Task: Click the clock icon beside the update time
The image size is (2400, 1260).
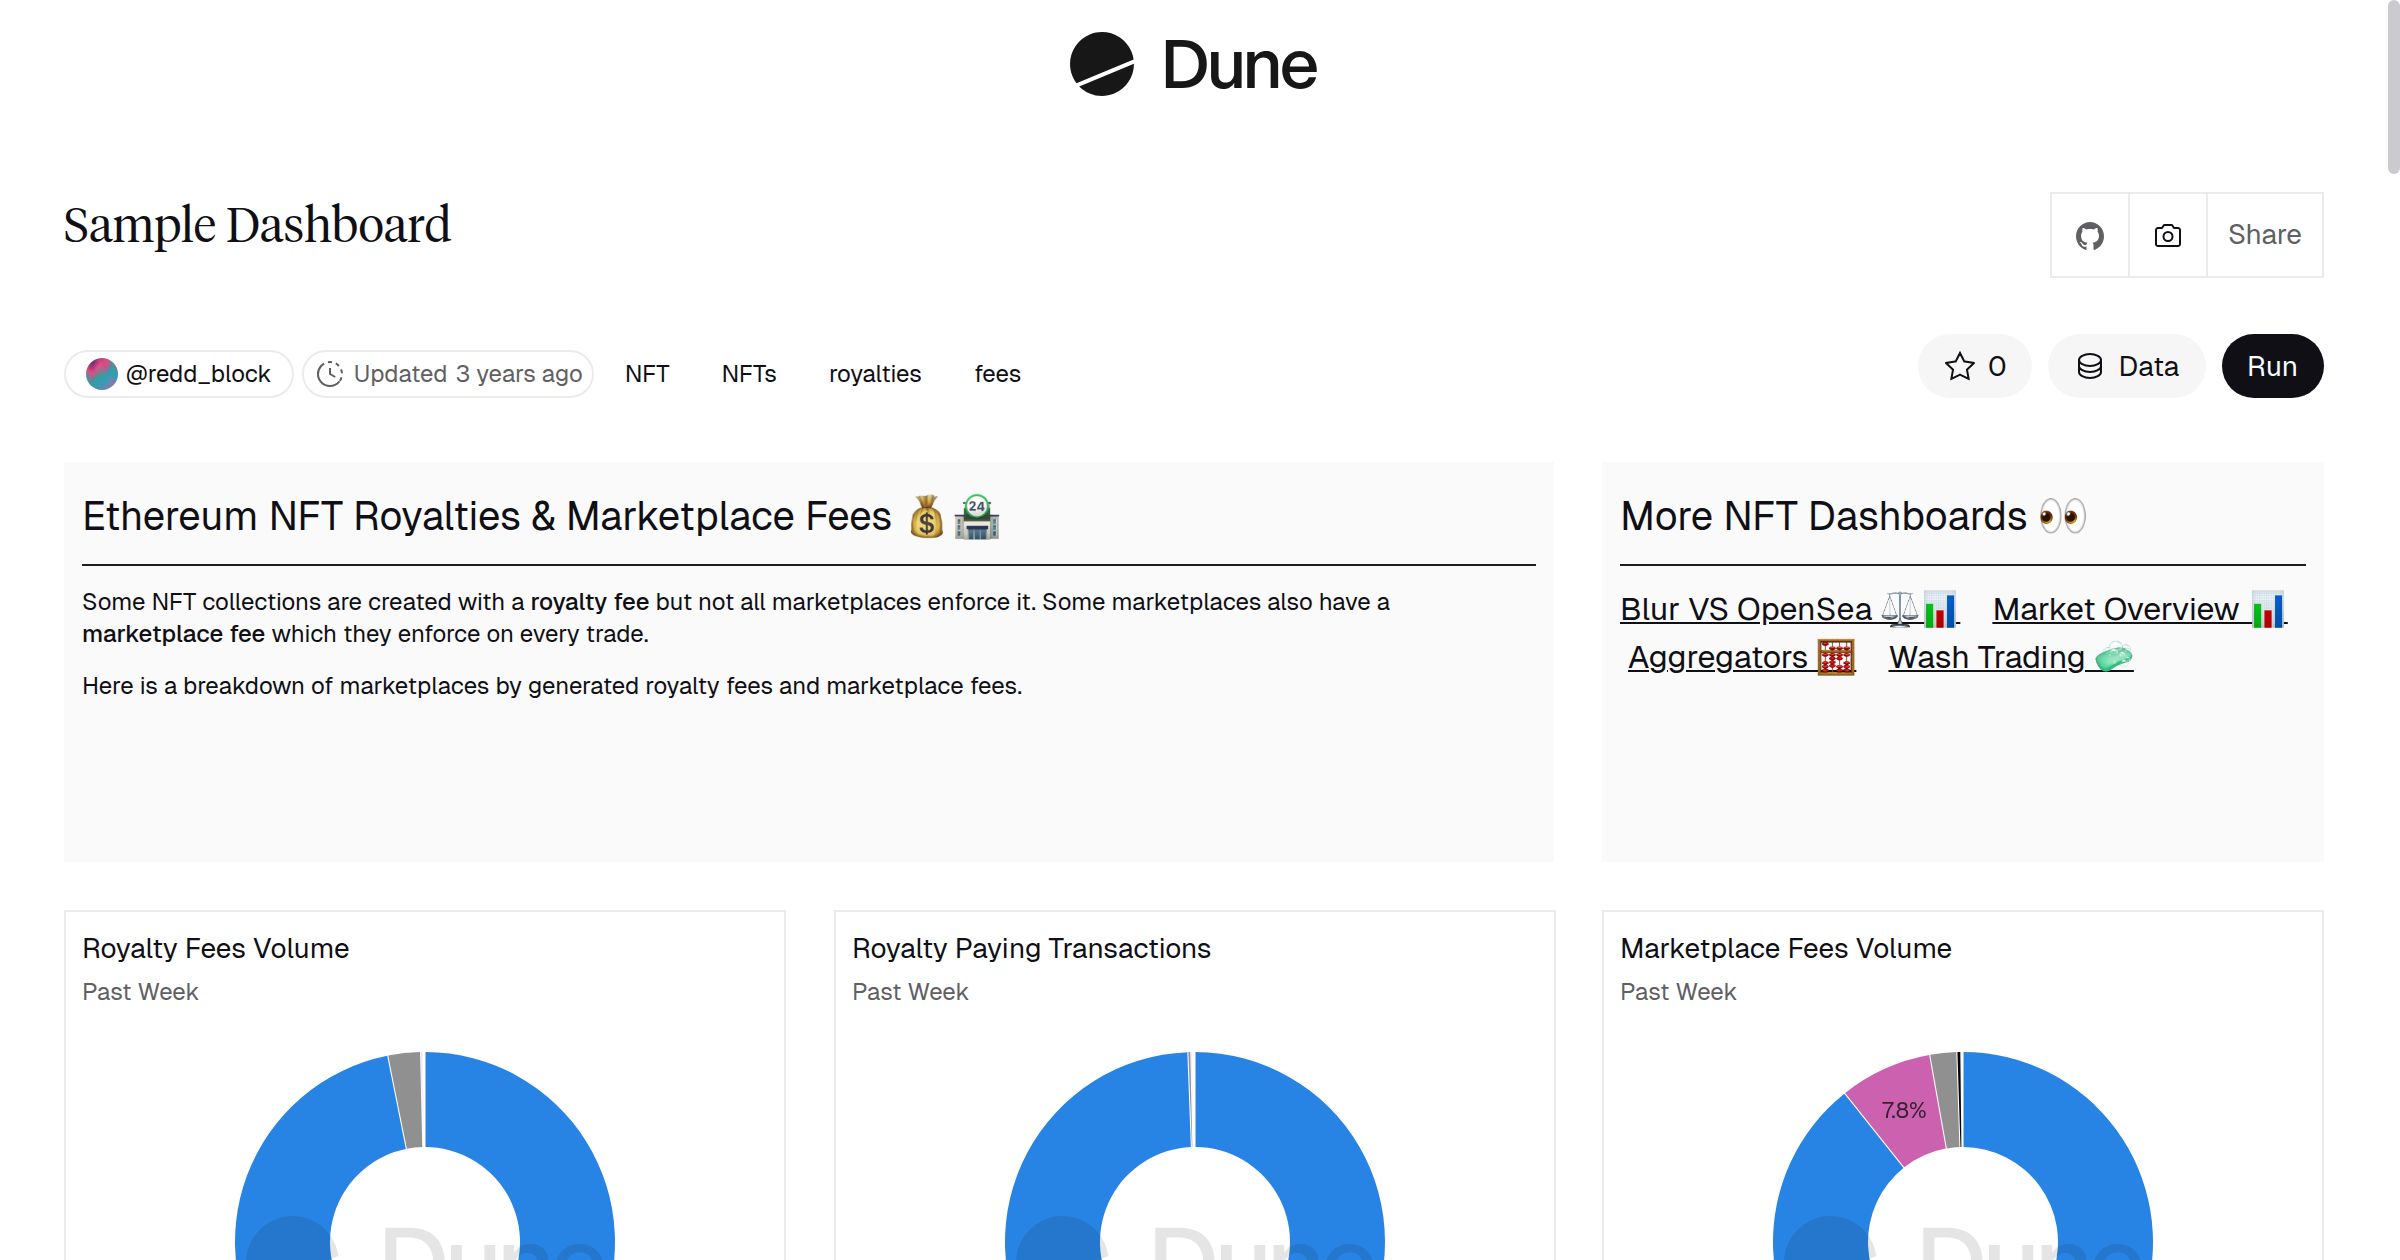Action: [x=331, y=373]
